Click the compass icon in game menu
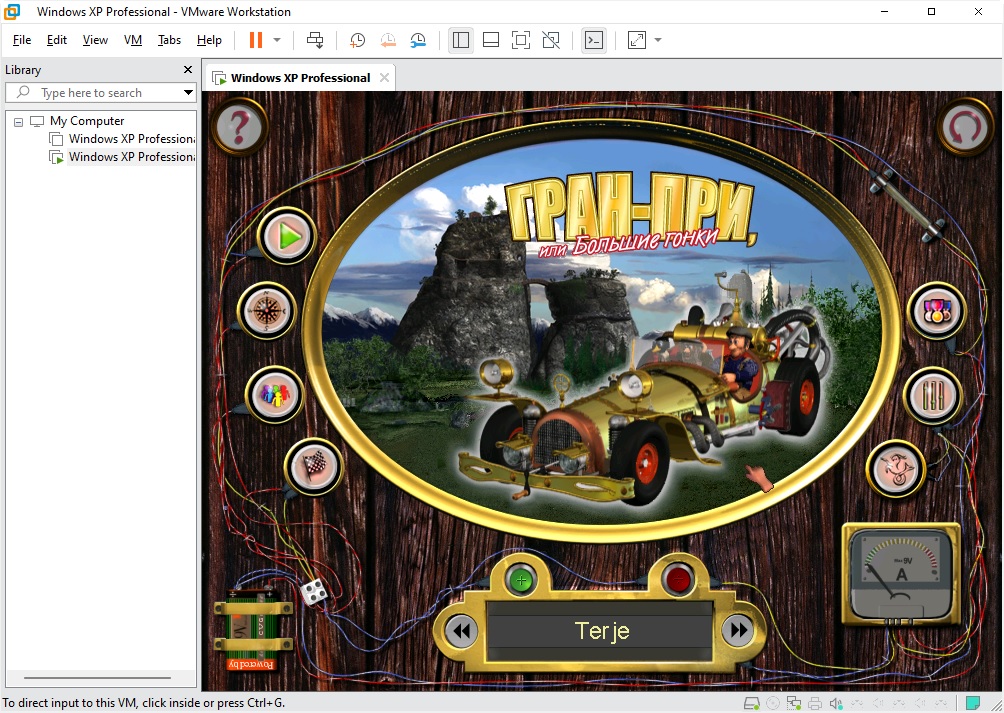This screenshot has height=713, width=1004. [x=268, y=312]
